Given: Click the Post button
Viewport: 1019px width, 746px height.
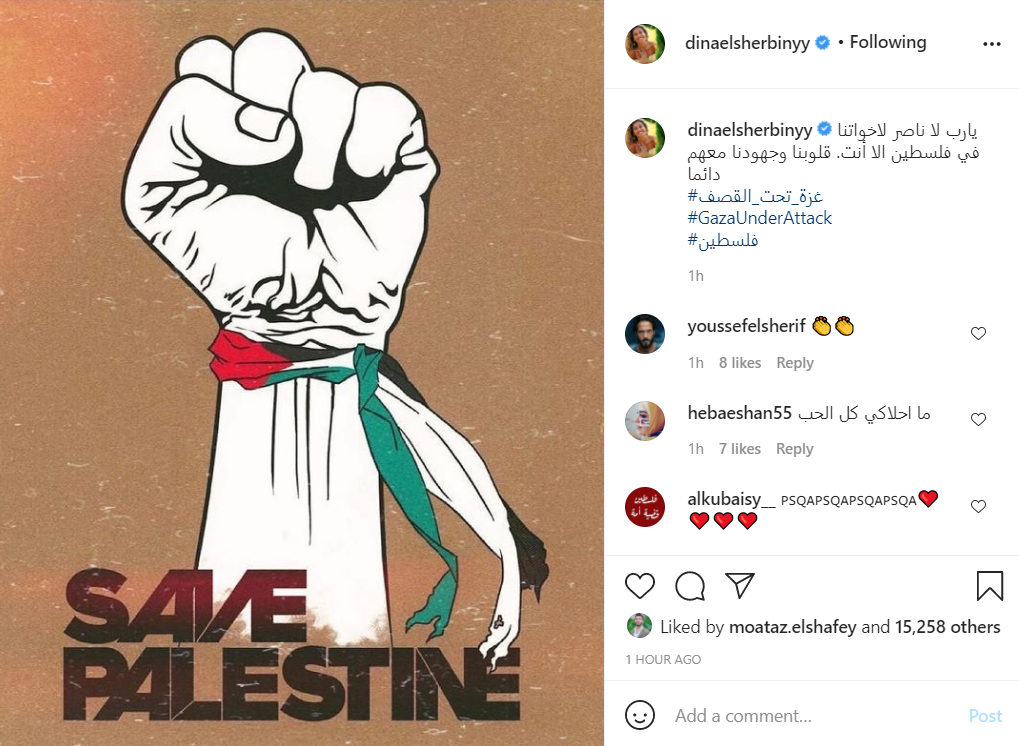Looking at the screenshot, I should point(985,715).
